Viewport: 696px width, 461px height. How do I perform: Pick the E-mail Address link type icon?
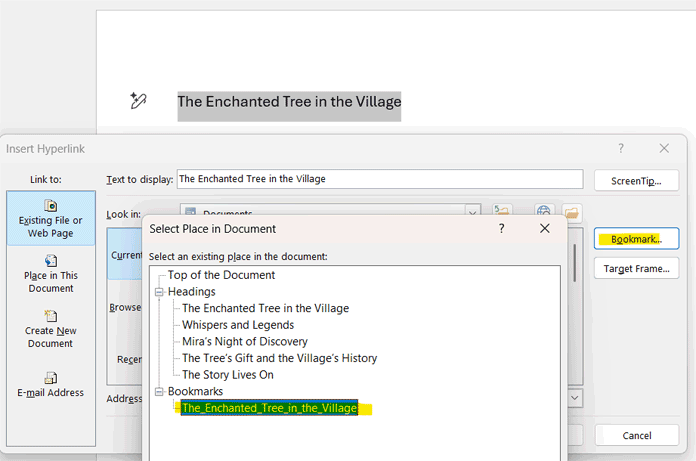point(51,378)
